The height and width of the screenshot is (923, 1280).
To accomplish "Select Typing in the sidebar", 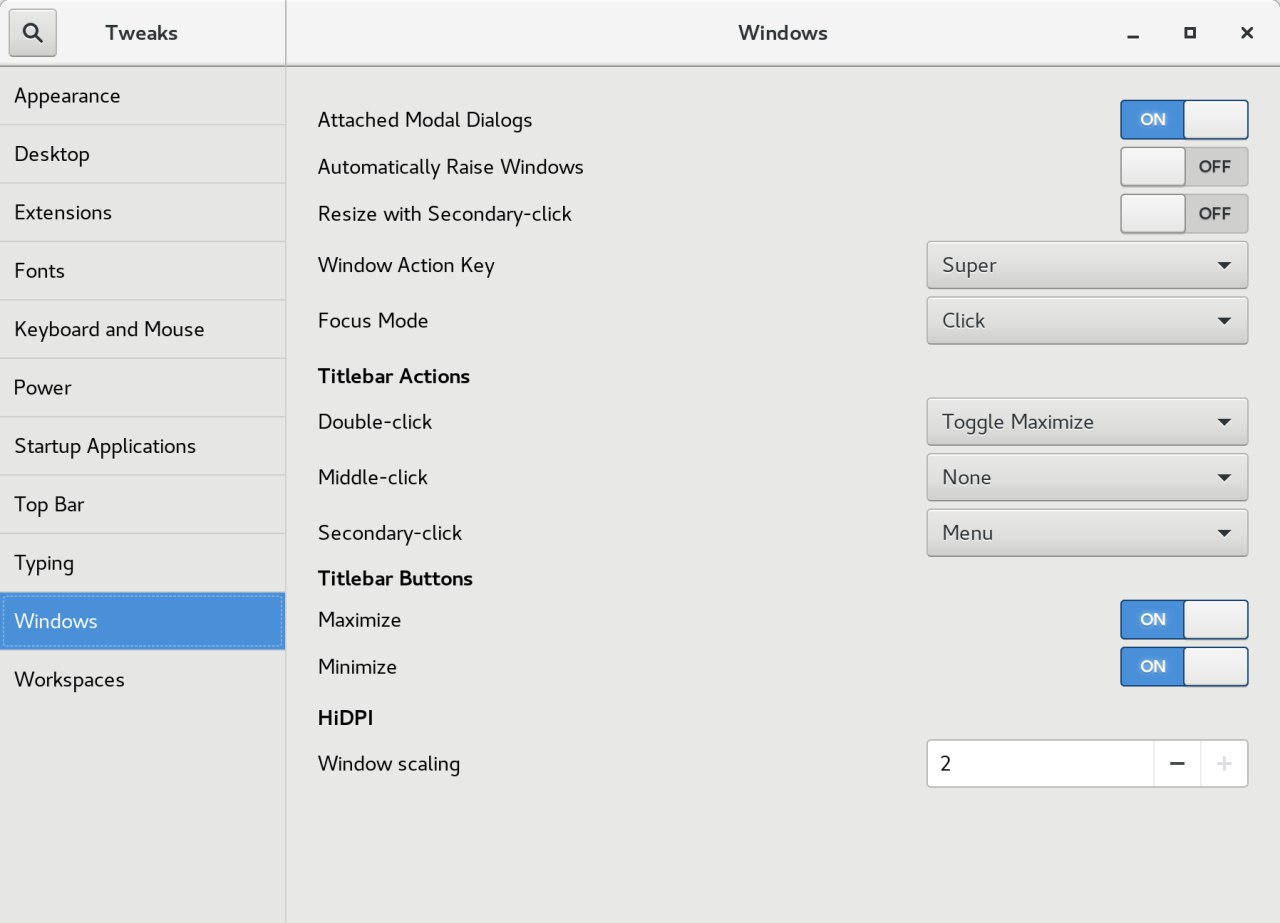I will click(142, 563).
